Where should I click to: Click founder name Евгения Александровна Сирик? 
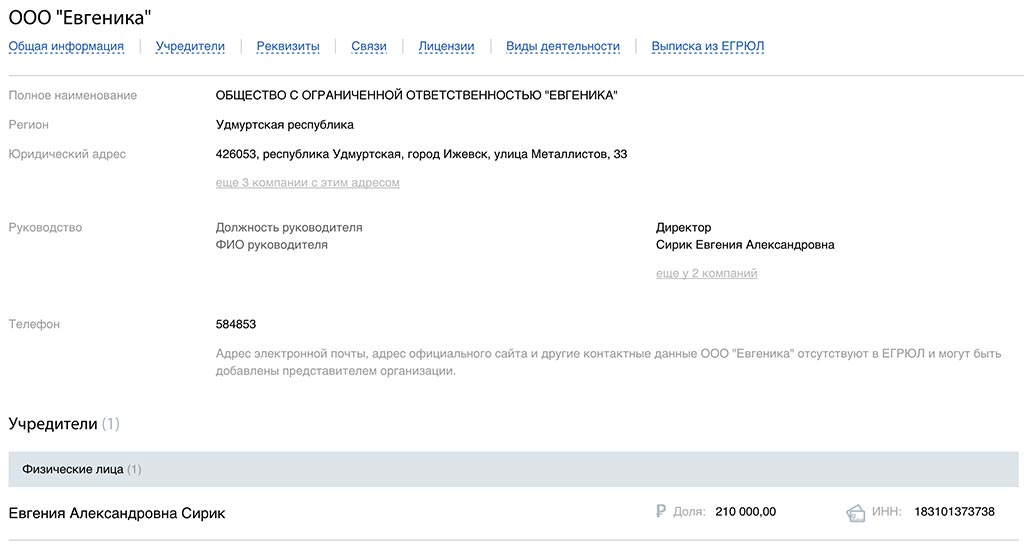click(x=117, y=513)
